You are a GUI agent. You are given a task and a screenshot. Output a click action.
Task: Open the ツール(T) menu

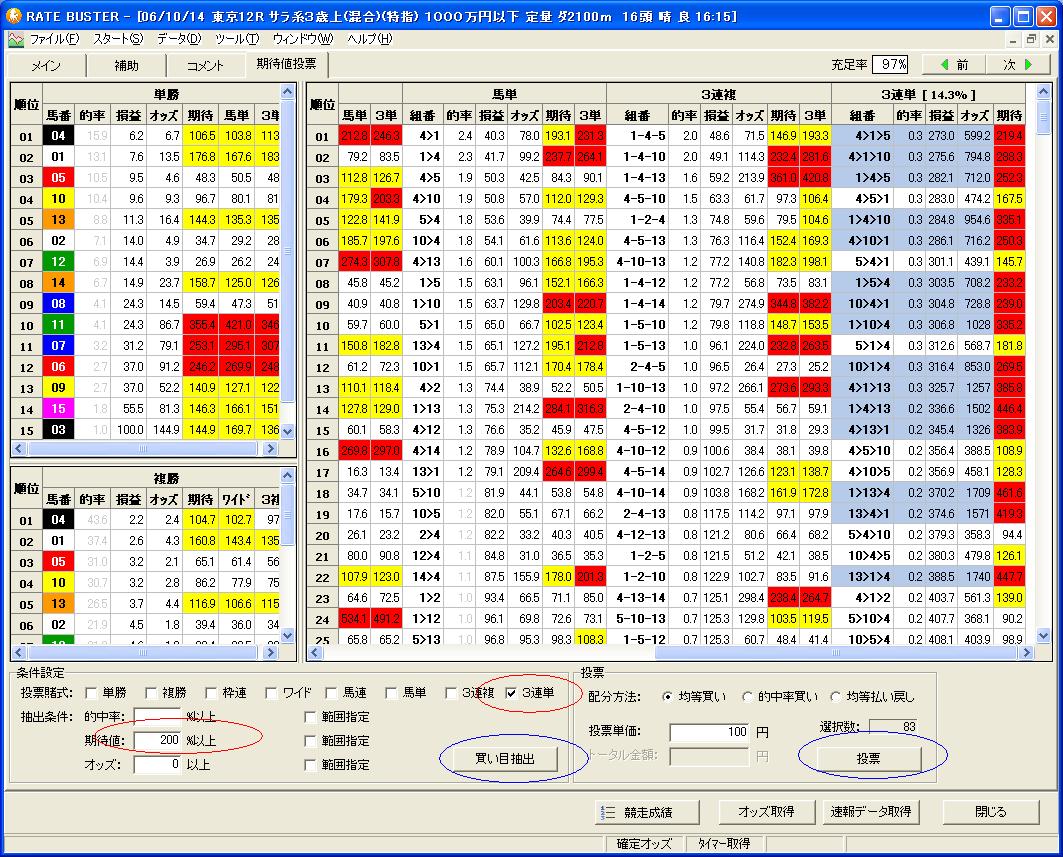(x=237, y=39)
